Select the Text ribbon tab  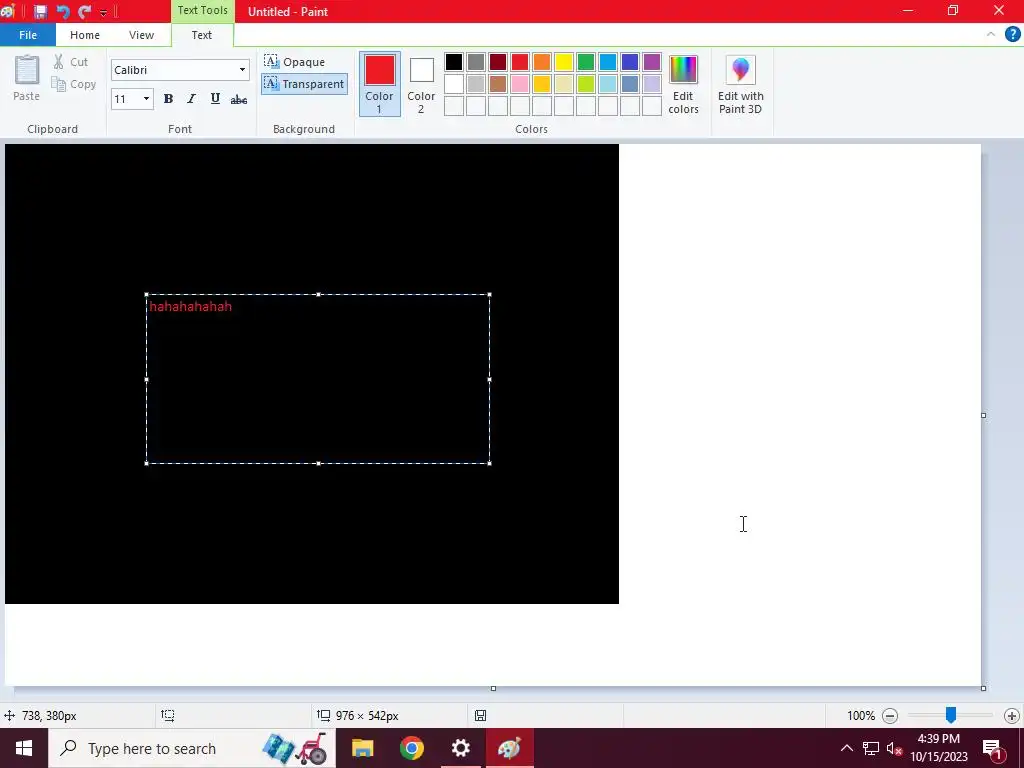point(201,35)
